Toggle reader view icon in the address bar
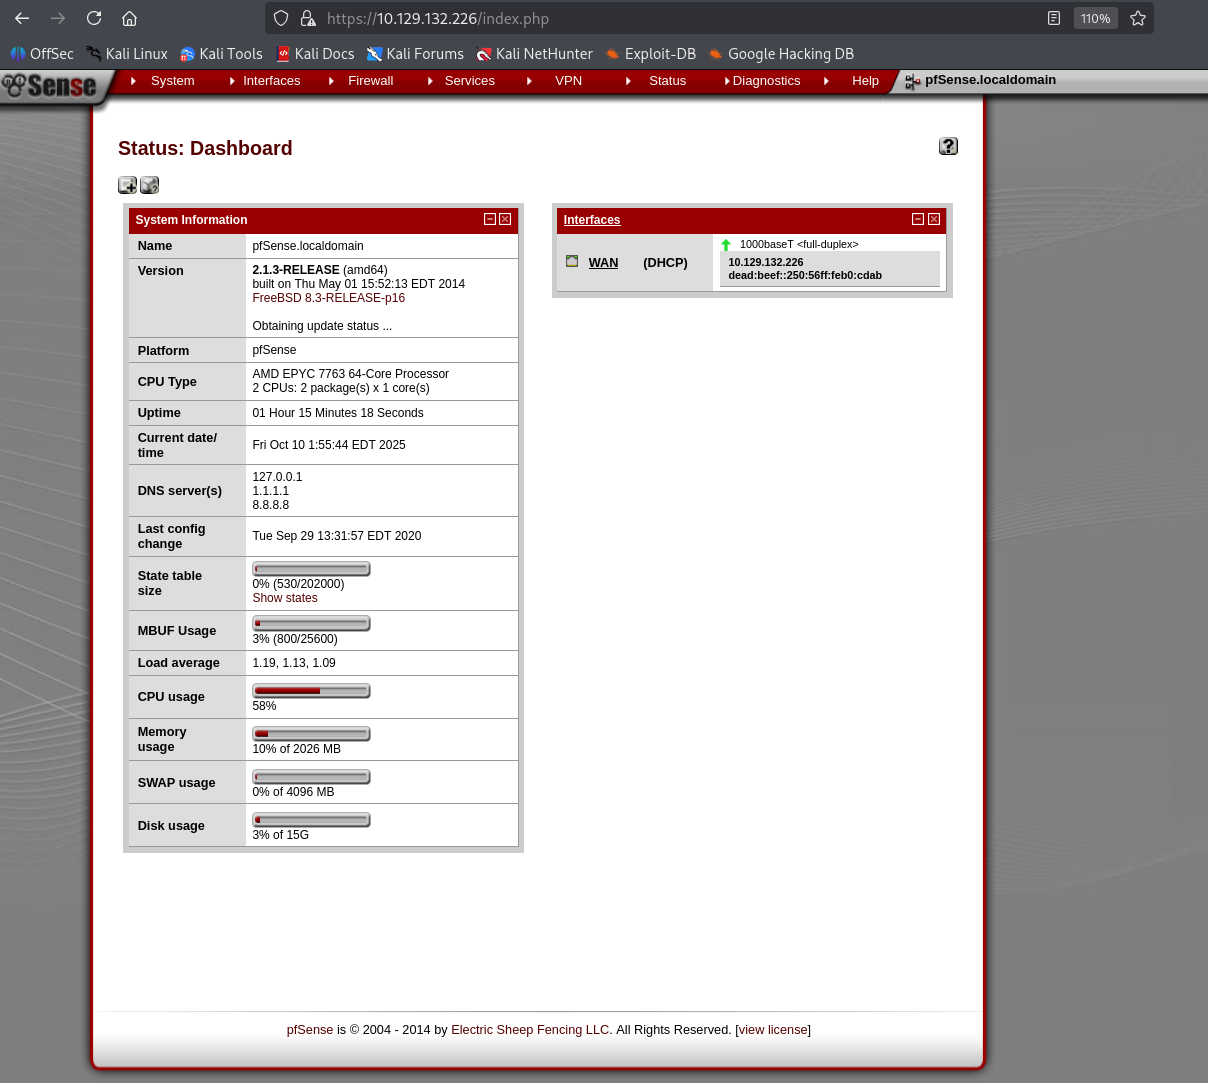1208x1083 pixels. [1054, 18]
